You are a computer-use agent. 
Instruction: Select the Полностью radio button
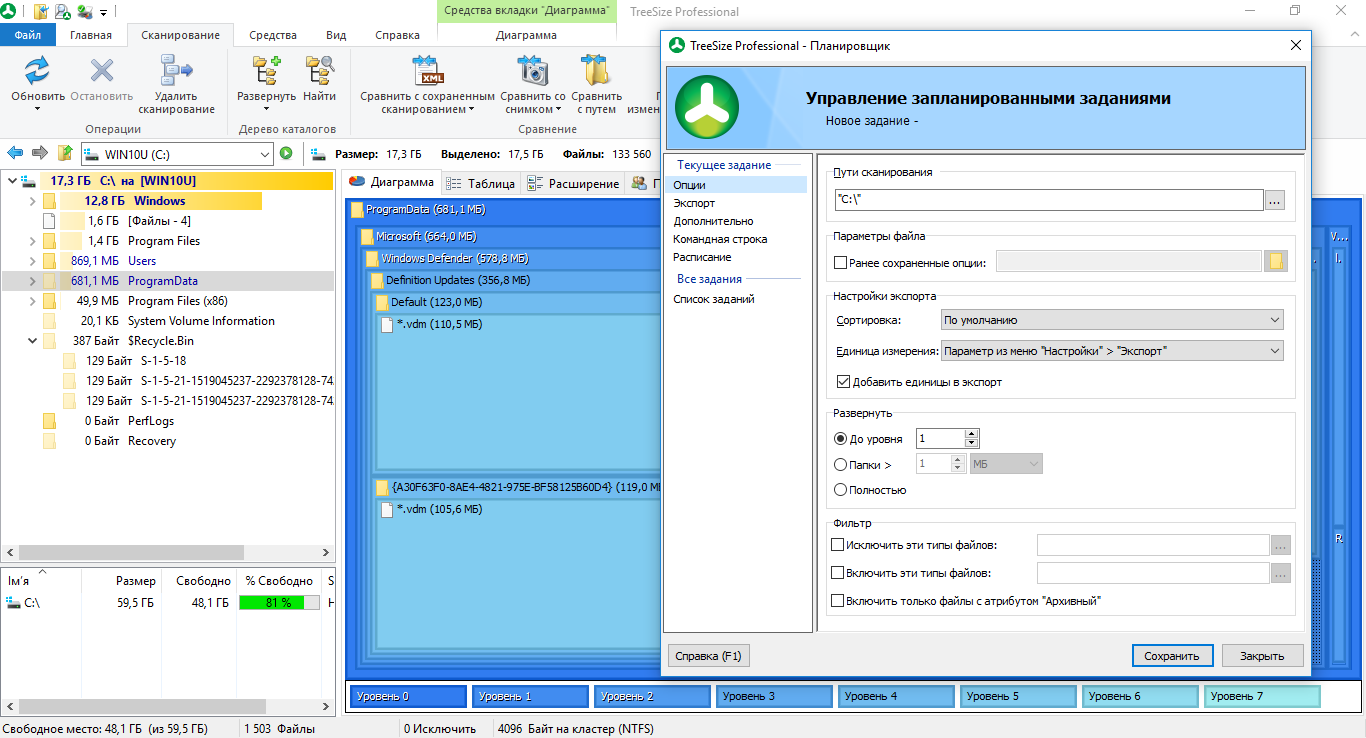[x=840, y=490]
